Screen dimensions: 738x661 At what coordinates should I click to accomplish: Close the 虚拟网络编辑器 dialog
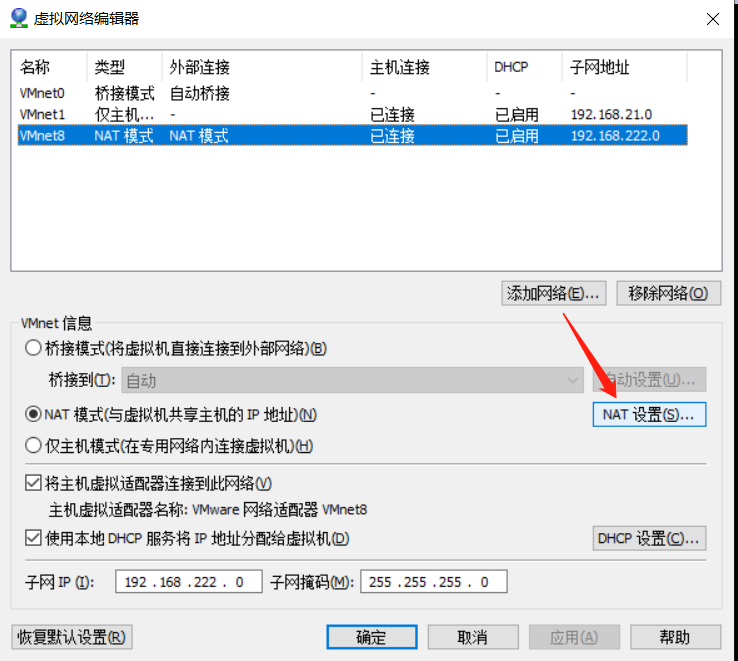click(713, 19)
